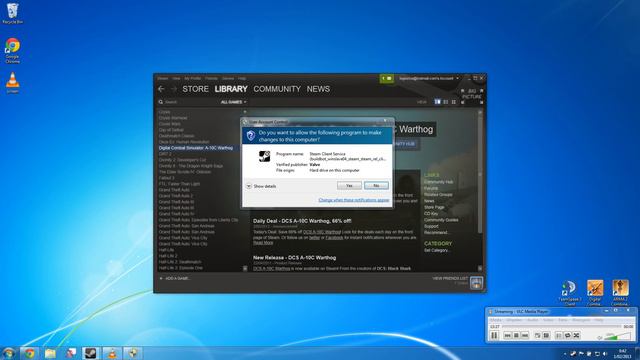Select Digital Combat Simulator: A-10C Warthog in list

(196, 148)
